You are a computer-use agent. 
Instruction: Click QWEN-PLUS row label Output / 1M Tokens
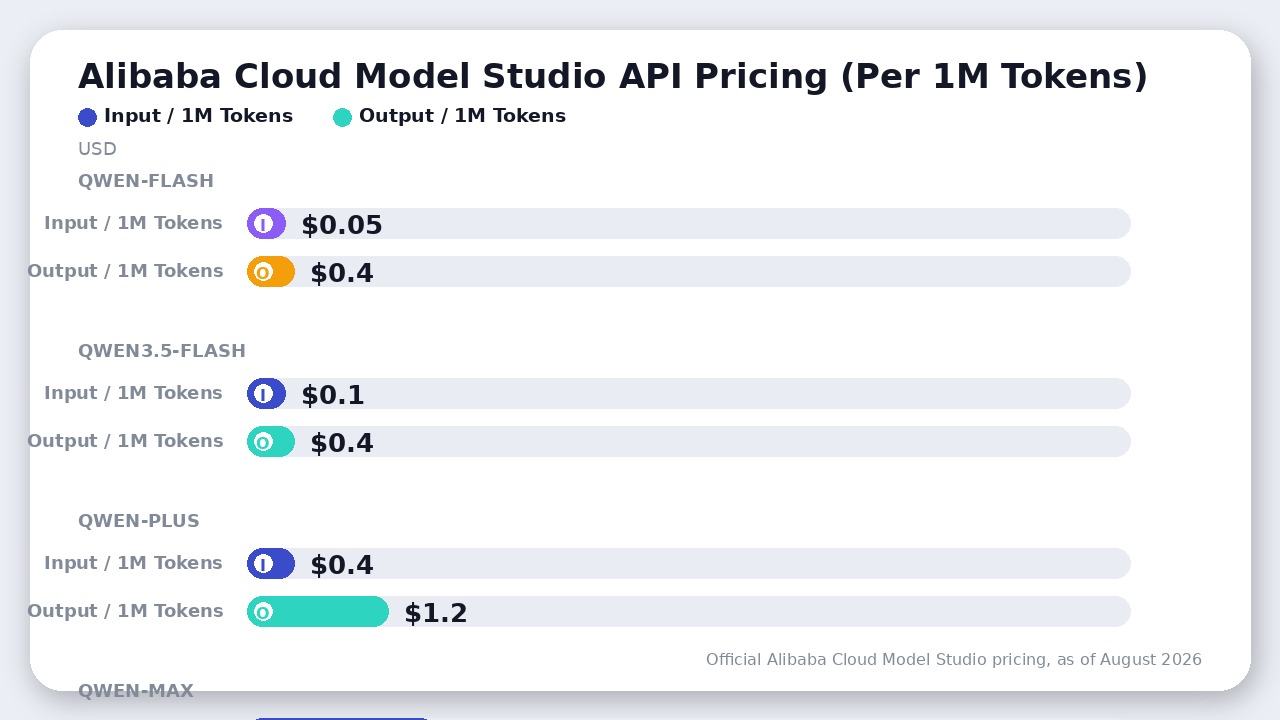(x=125, y=611)
